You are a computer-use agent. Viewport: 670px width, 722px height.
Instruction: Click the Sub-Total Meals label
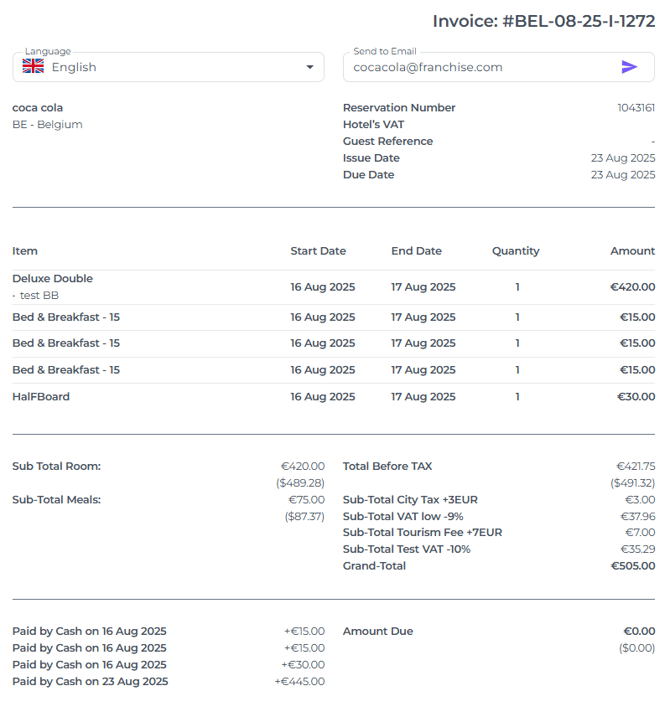pos(56,500)
